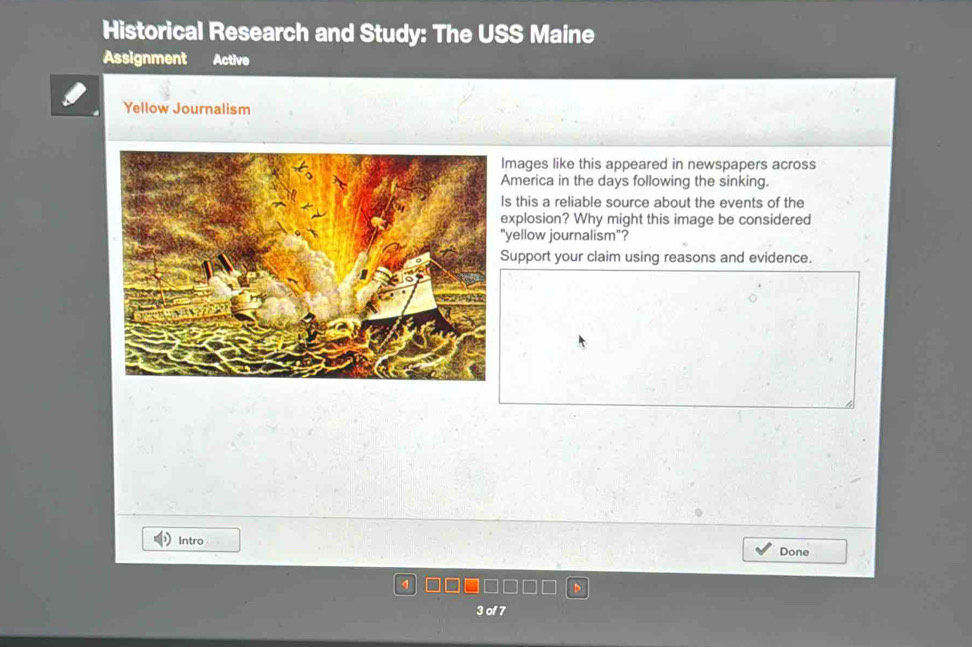972x647 pixels.
Task: Click 'Is this a reliable source' question text
Action: [x=656, y=219]
